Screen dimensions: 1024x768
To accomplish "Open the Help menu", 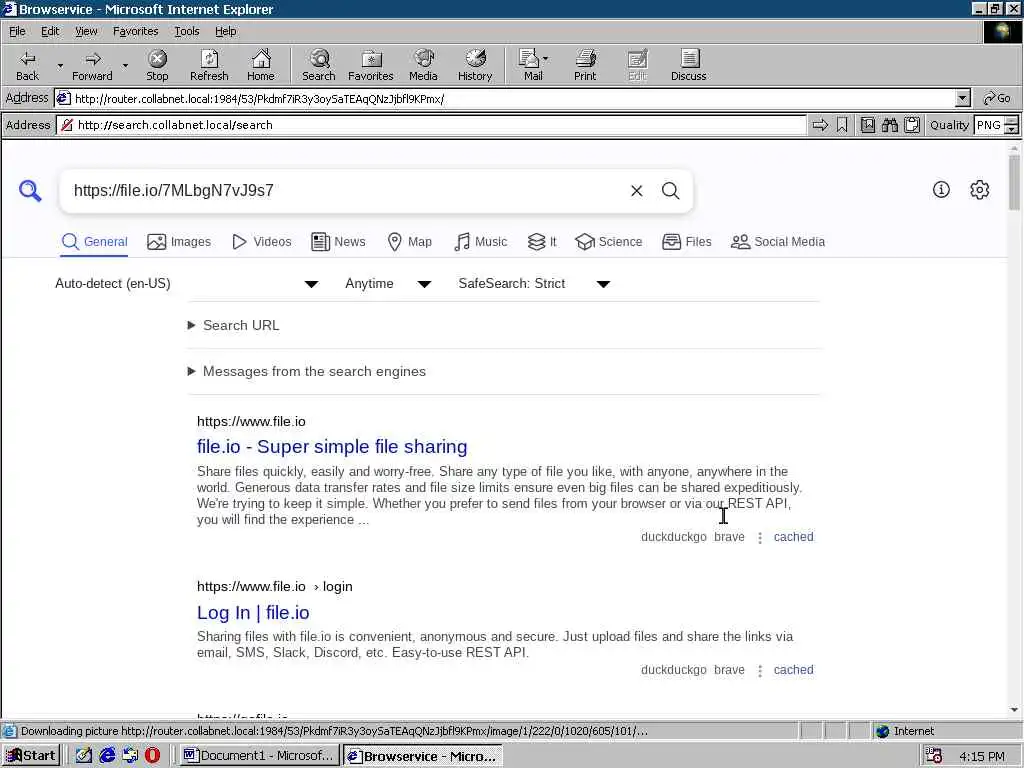I will tap(225, 31).
